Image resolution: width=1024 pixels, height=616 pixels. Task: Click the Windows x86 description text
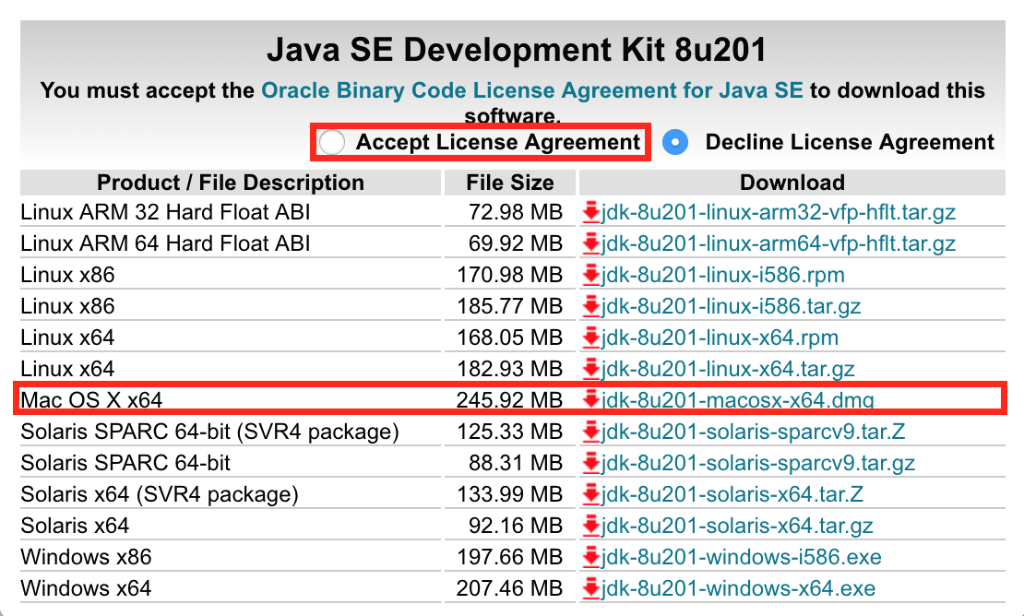click(86, 557)
